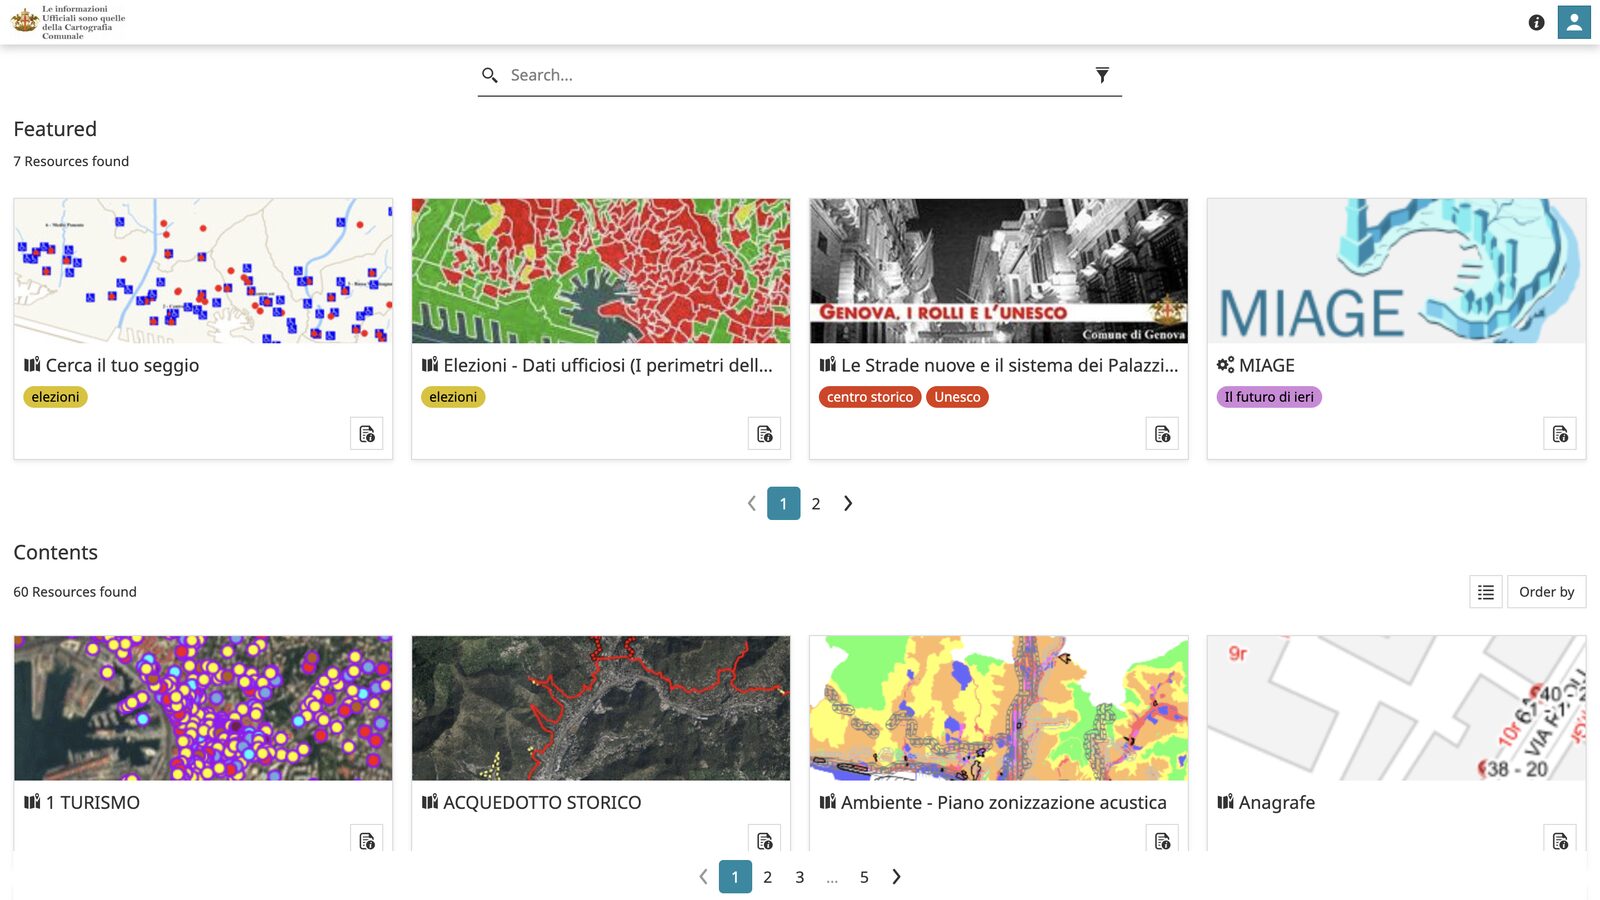Open the search filter funnel icon
1600x900 pixels.
pyautogui.click(x=1102, y=75)
